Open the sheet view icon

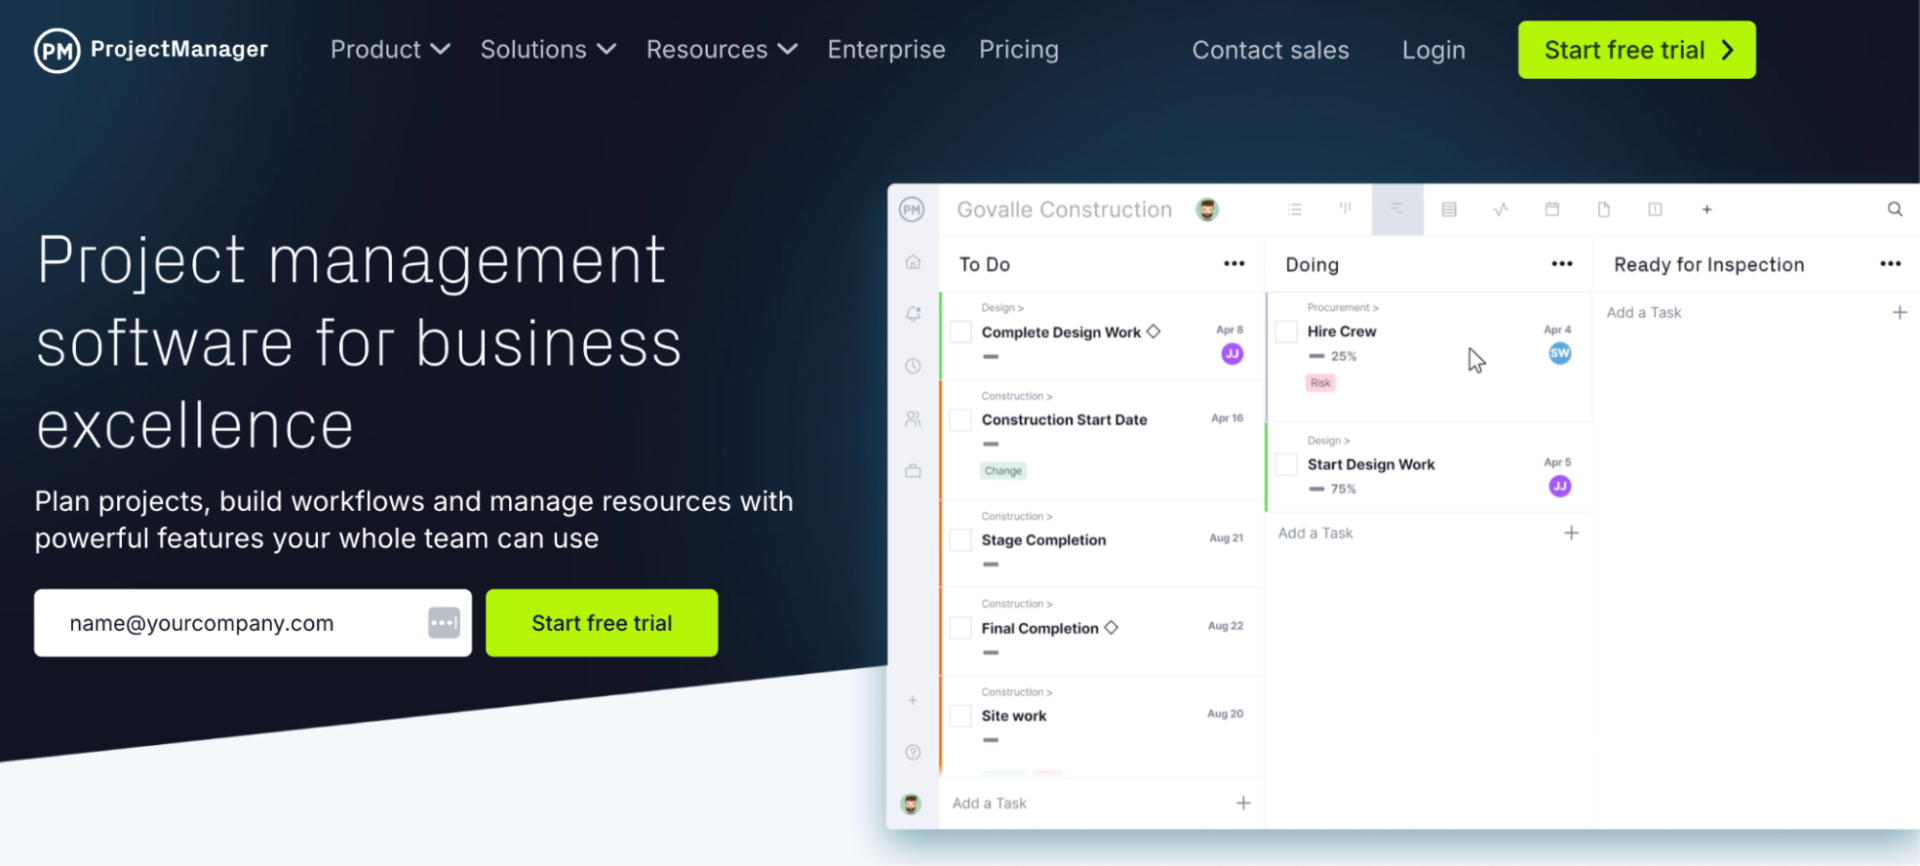point(1449,210)
